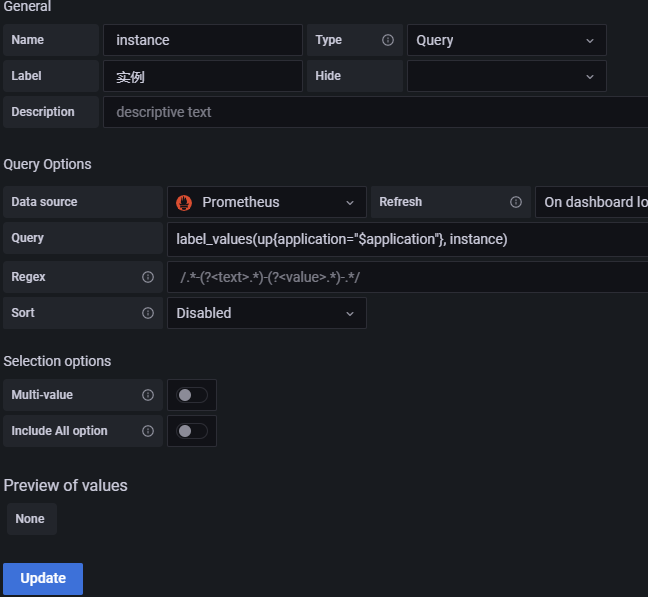Click the Selection options heading

[57, 361]
